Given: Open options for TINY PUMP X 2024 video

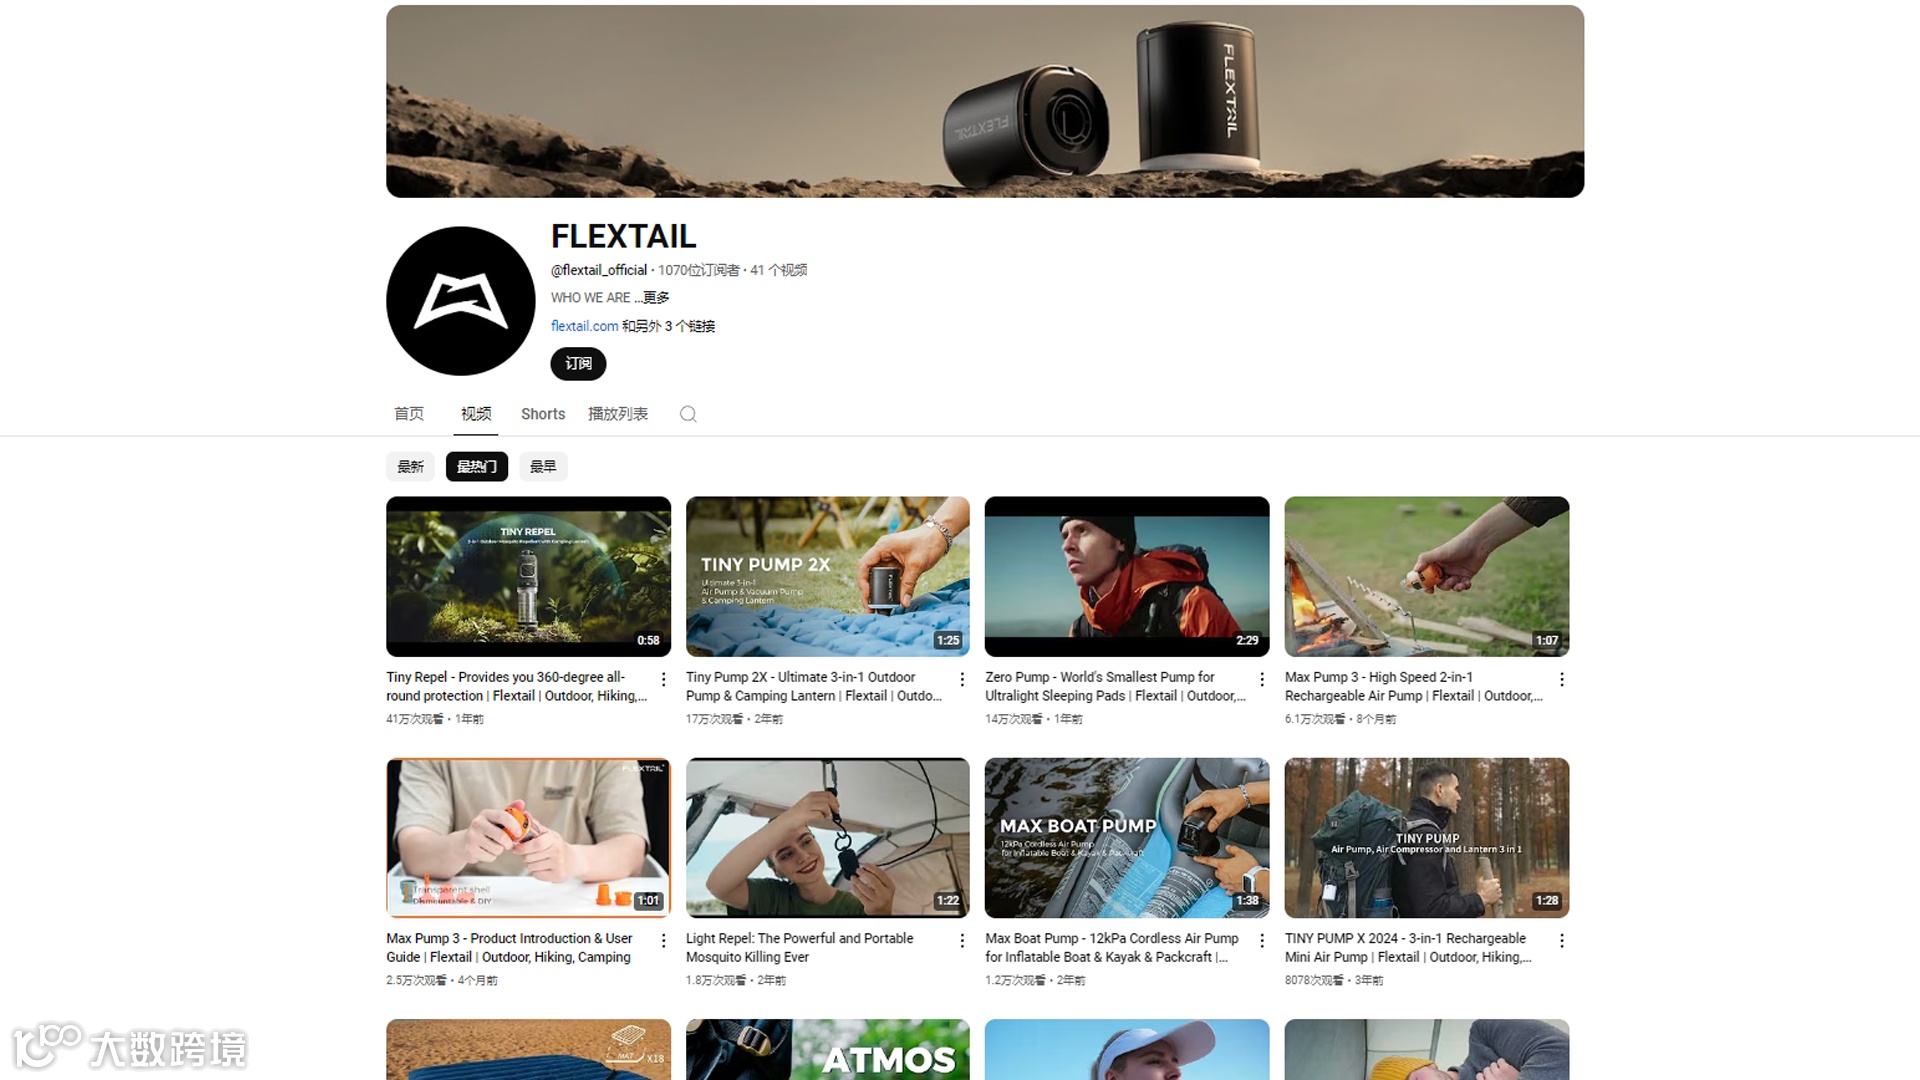Looking at the screenshot, I should click(x=1561, y=940).
